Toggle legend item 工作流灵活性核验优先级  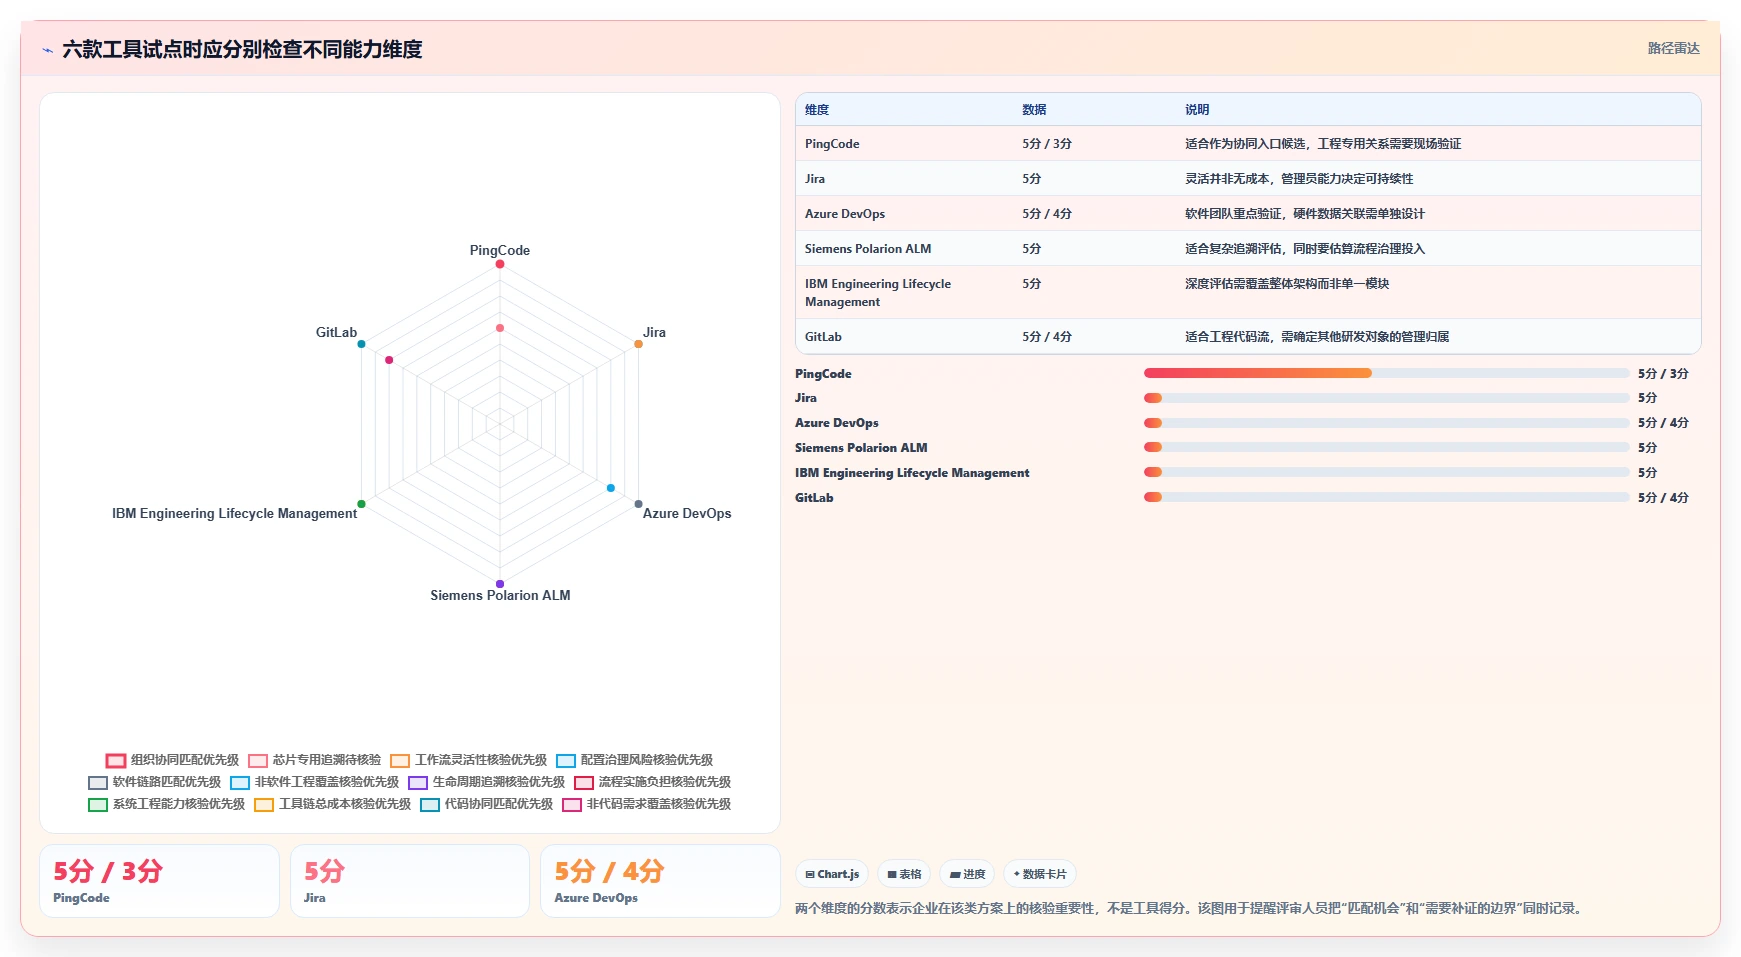468,760
